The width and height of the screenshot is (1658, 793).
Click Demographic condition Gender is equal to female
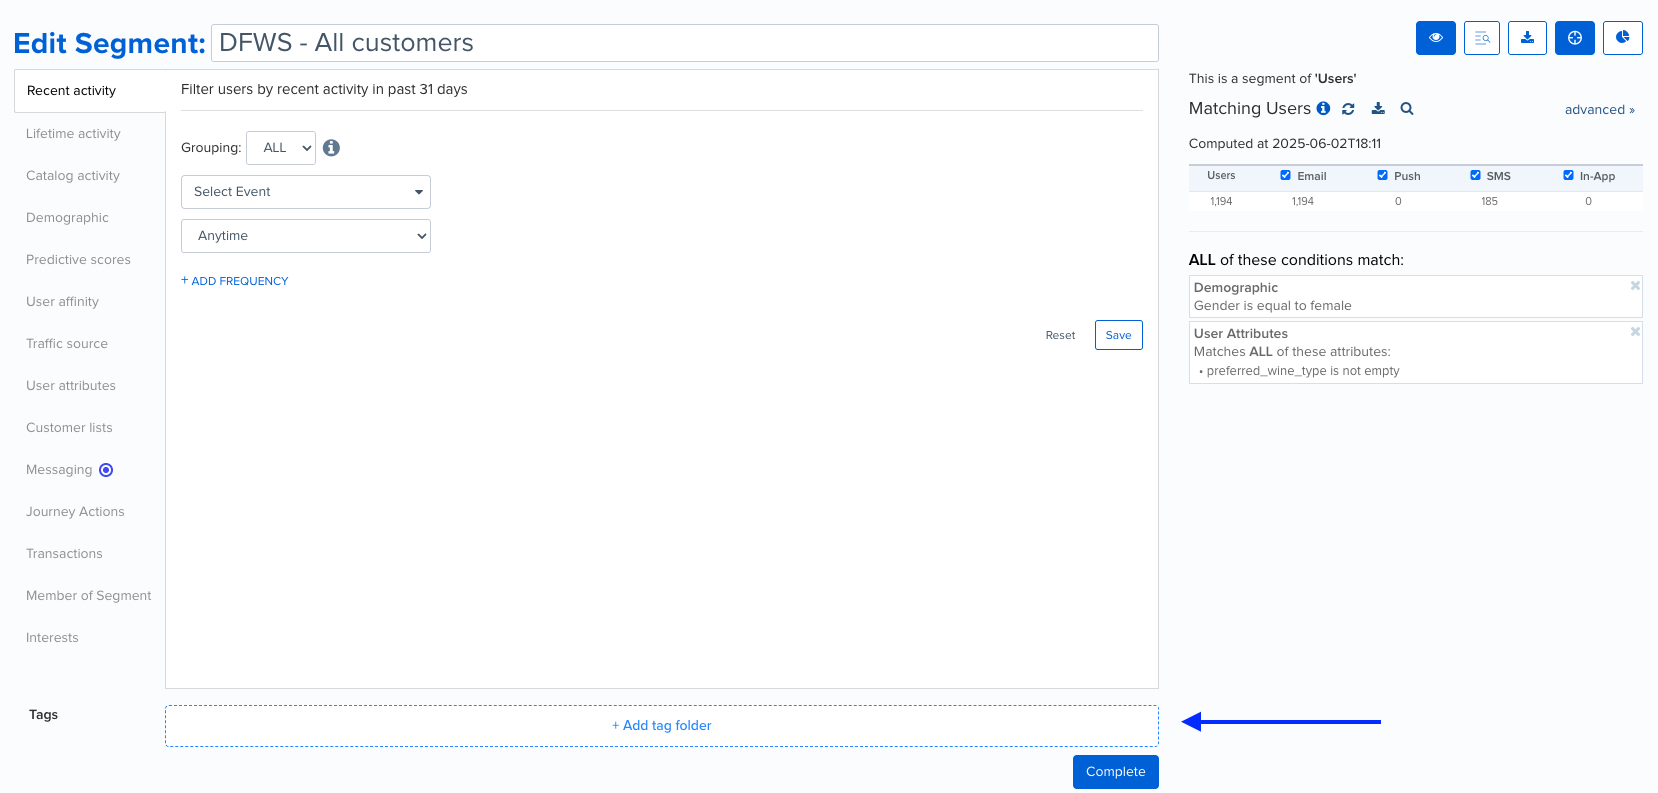(1415, 297)
